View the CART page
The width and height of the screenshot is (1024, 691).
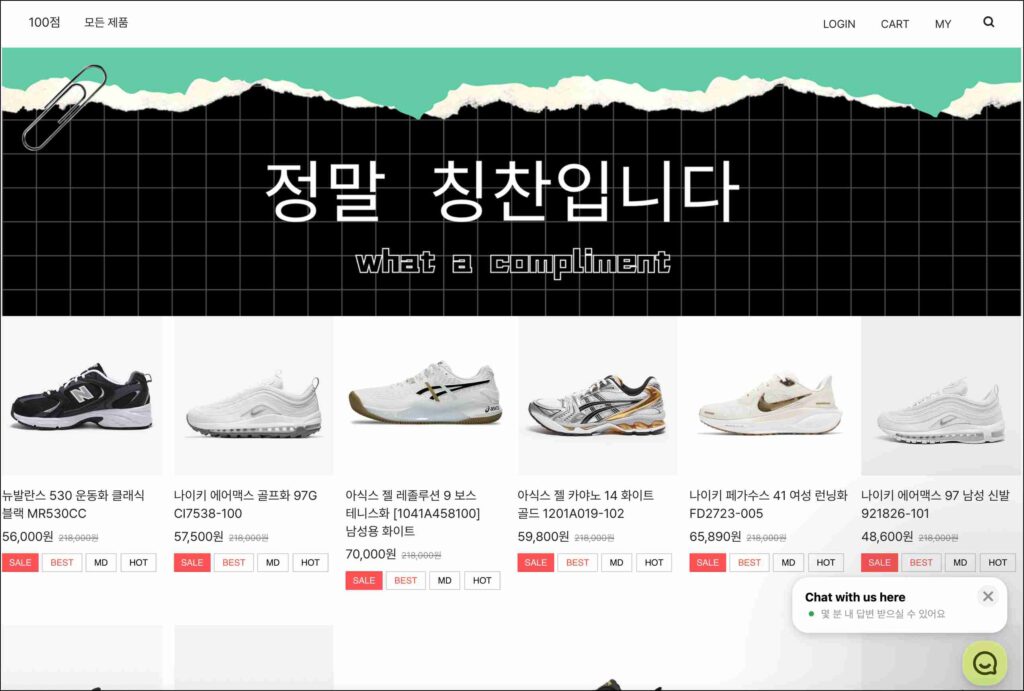(x=894, y=24)
